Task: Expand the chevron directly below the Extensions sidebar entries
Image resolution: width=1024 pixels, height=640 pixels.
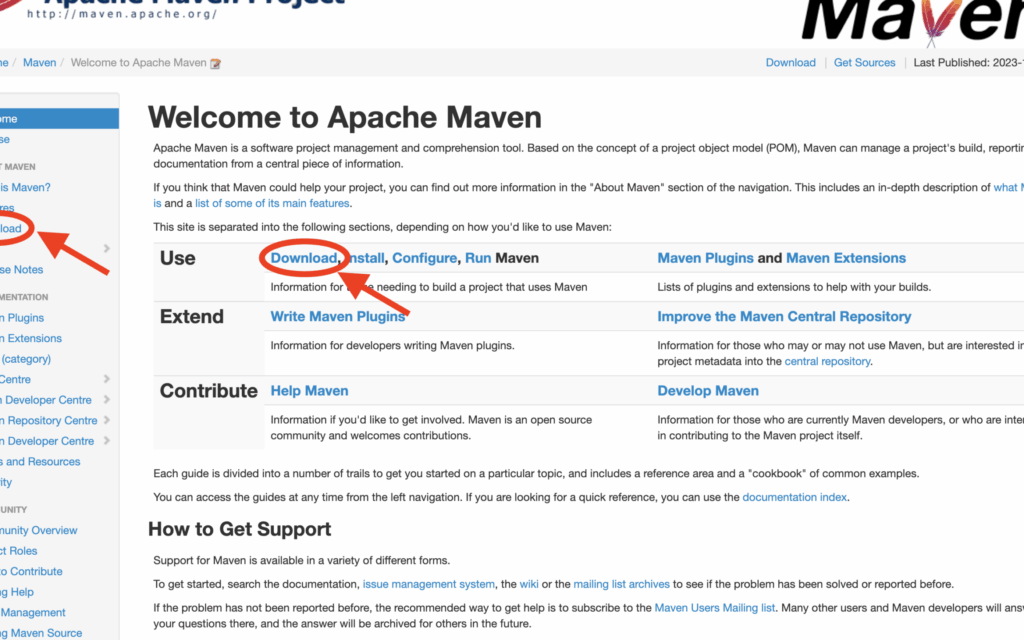Action: pos(107,379)
